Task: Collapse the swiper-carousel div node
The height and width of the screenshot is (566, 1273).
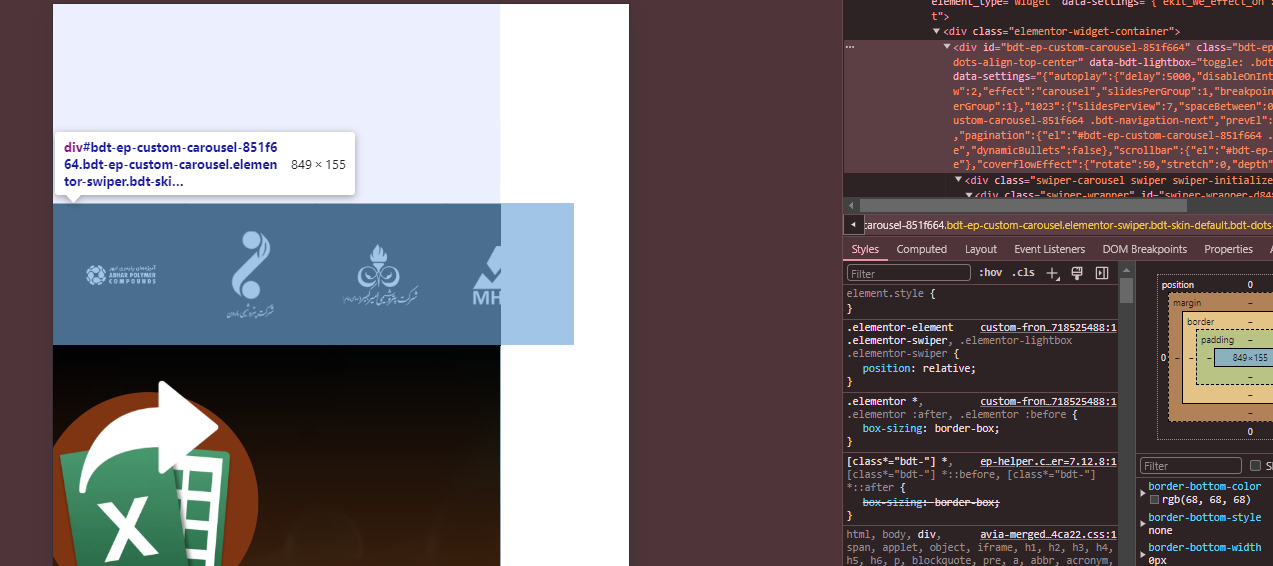Action: 959,180
